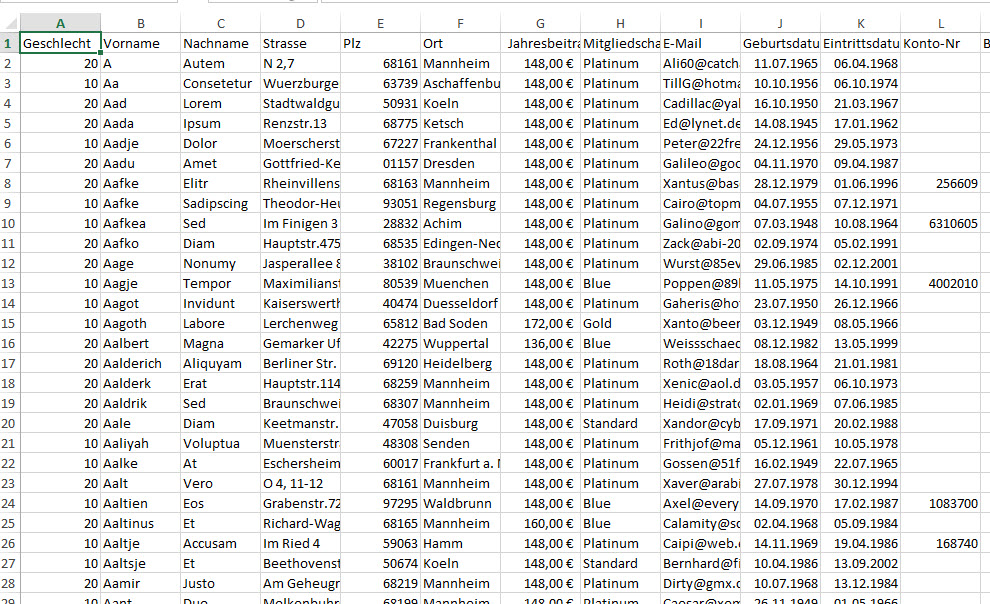Screen dimensions: 990x604
Task: Click the select-all corner of the grid
Action: 9,23
